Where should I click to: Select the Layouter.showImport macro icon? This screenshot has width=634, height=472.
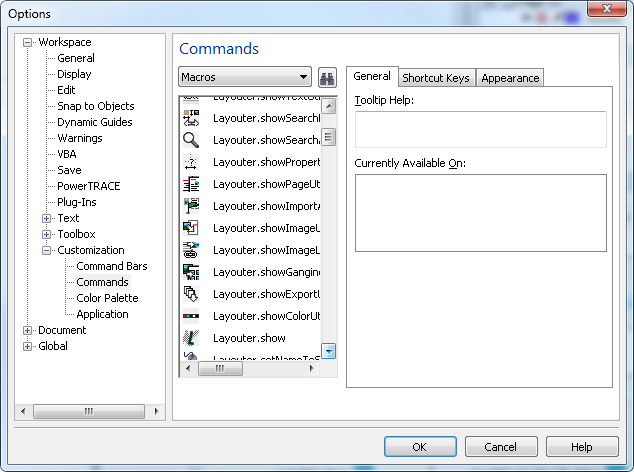point(191,206)
